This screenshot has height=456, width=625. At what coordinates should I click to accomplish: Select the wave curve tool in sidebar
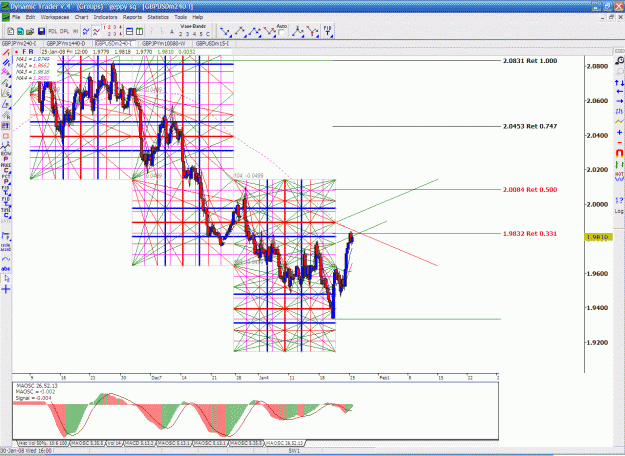click(6, 259)
